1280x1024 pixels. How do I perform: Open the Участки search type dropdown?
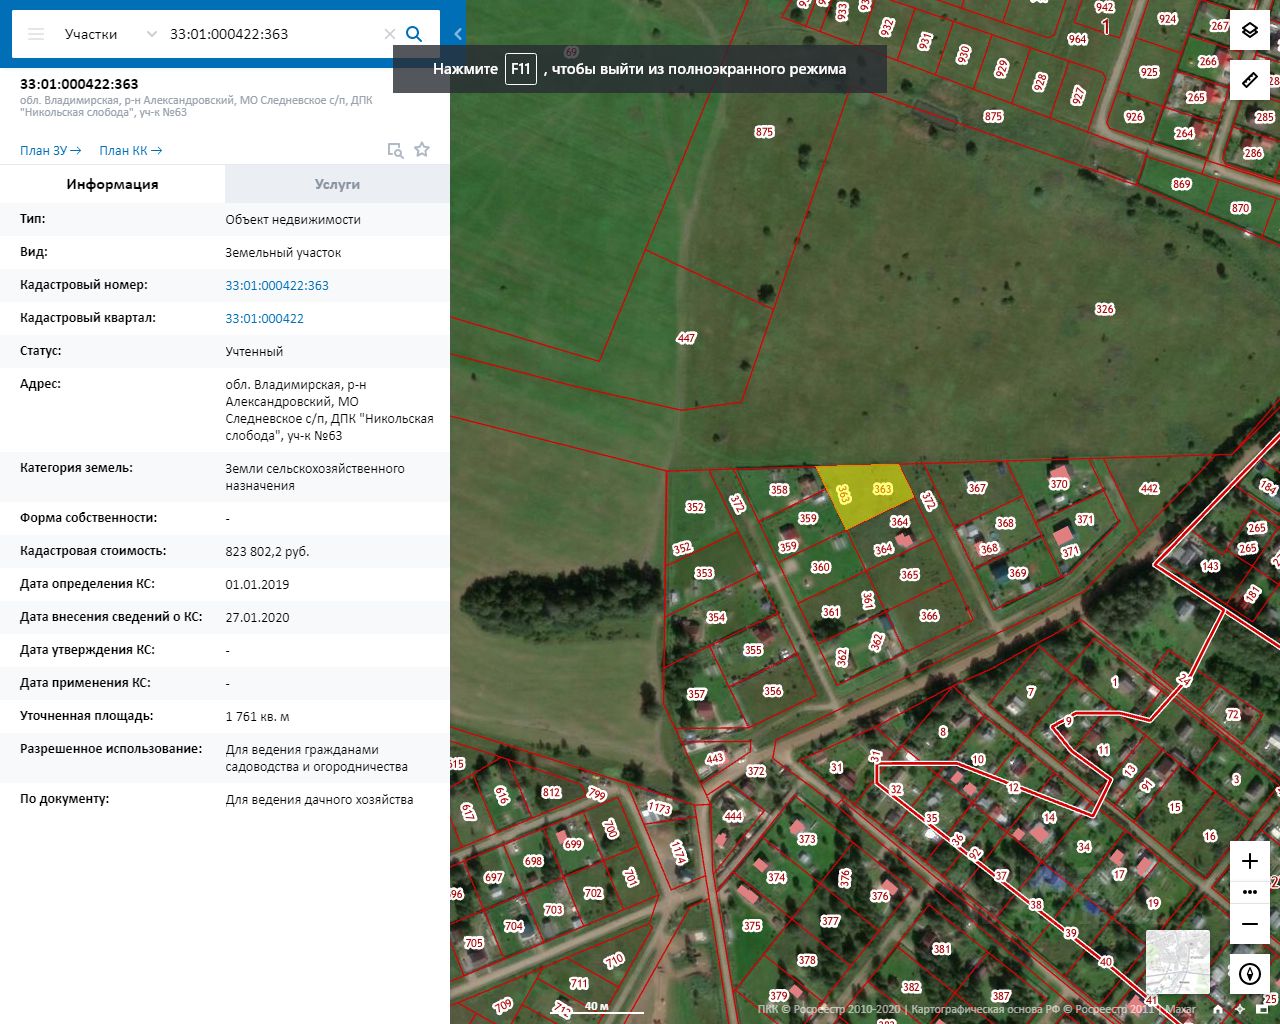coord(110,34)
